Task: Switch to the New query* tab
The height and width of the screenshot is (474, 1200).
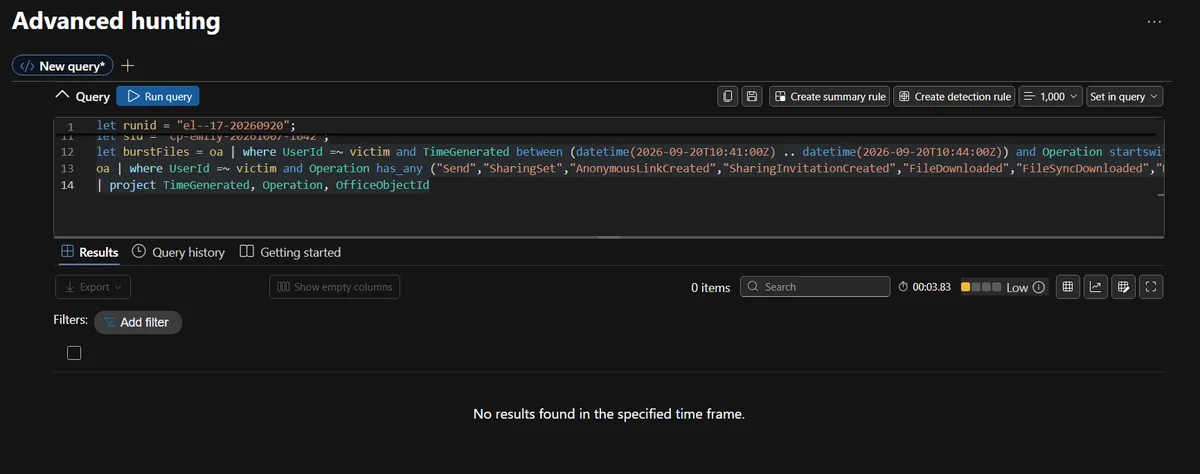Action: [63, 66]
